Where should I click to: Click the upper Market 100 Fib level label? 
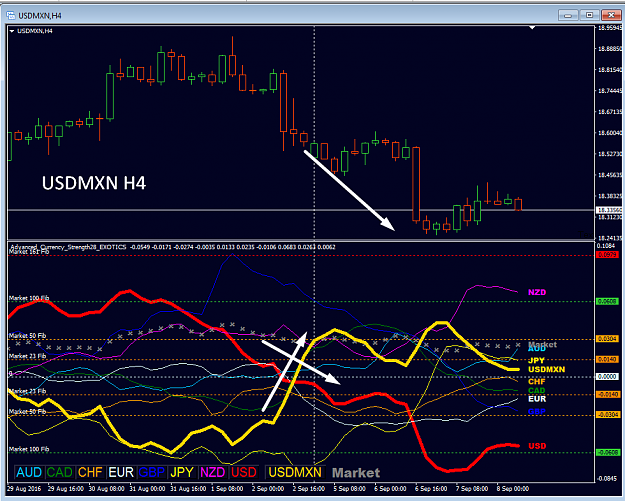click(x=29, y=298)
